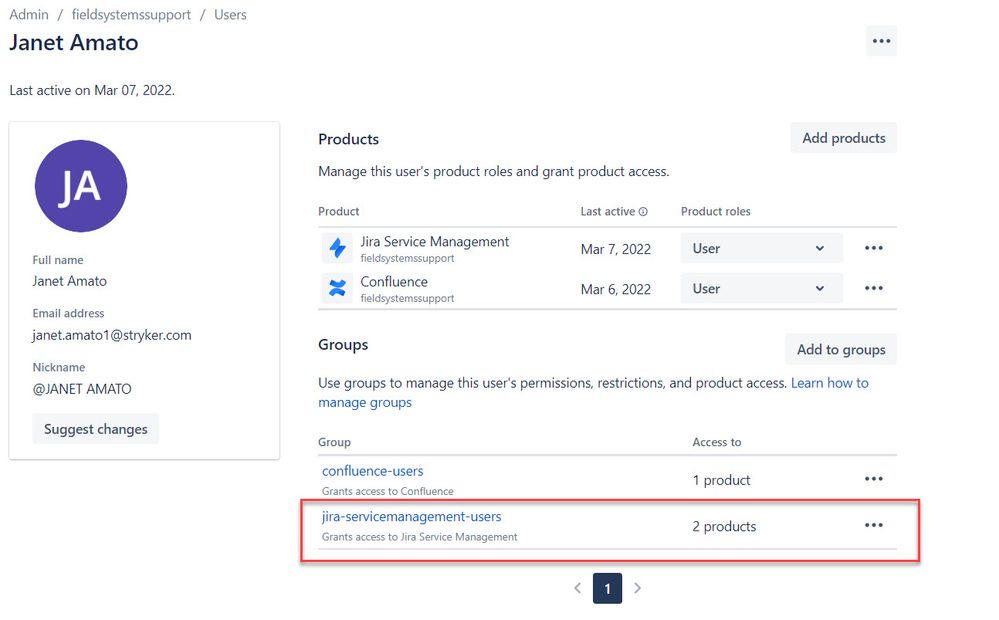Open more options for confluence-users group
This screenshot has height=620, width=999.
pos(873,479)
